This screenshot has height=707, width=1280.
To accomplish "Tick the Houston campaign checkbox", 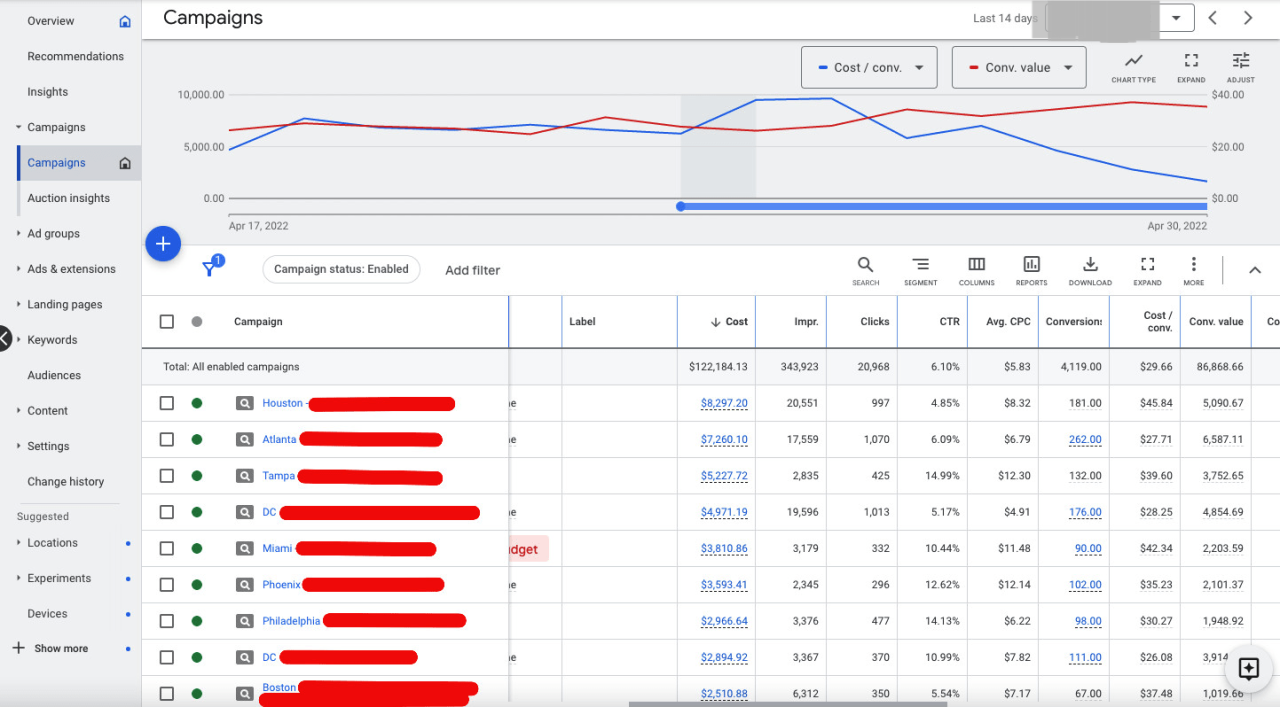I will (167, 403).
